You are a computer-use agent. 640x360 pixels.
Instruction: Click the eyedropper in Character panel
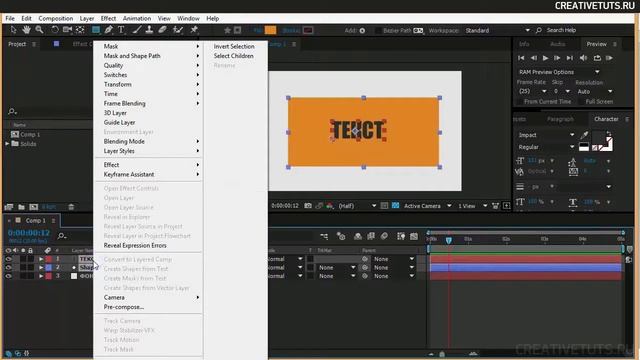pos(584,135)
